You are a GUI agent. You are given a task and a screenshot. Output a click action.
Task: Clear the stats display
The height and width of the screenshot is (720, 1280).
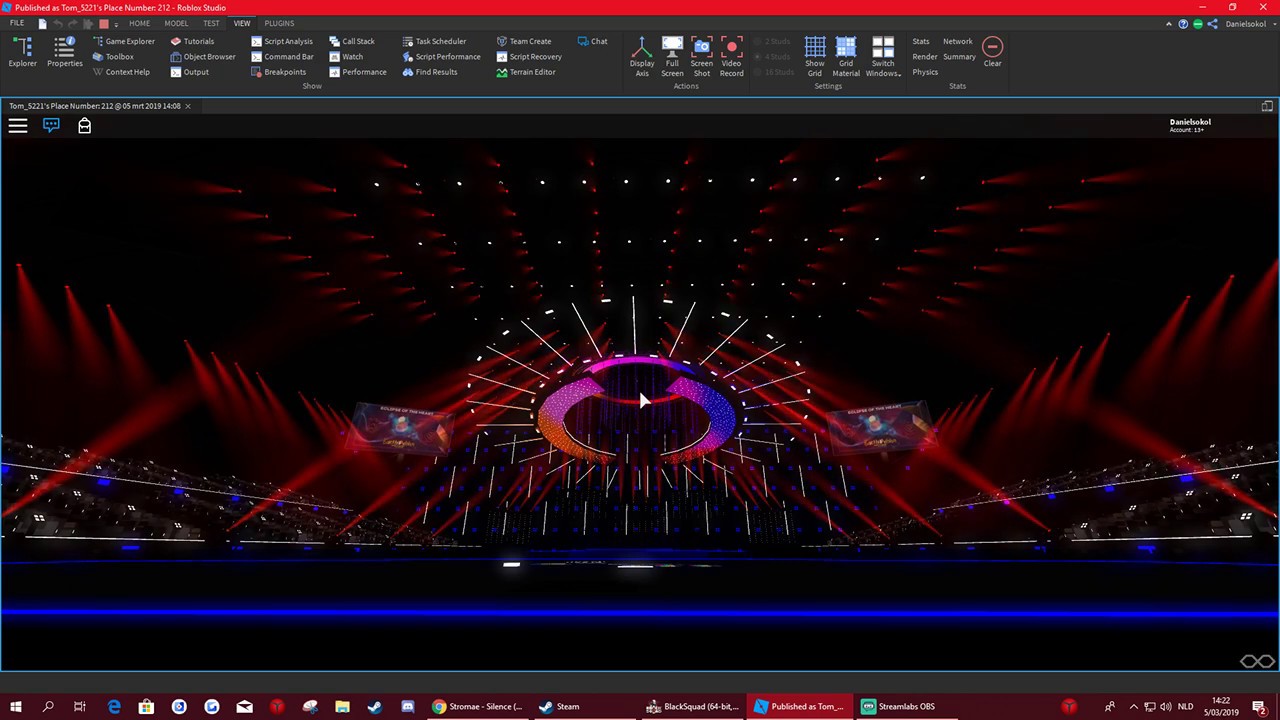(x=992, y=52)
